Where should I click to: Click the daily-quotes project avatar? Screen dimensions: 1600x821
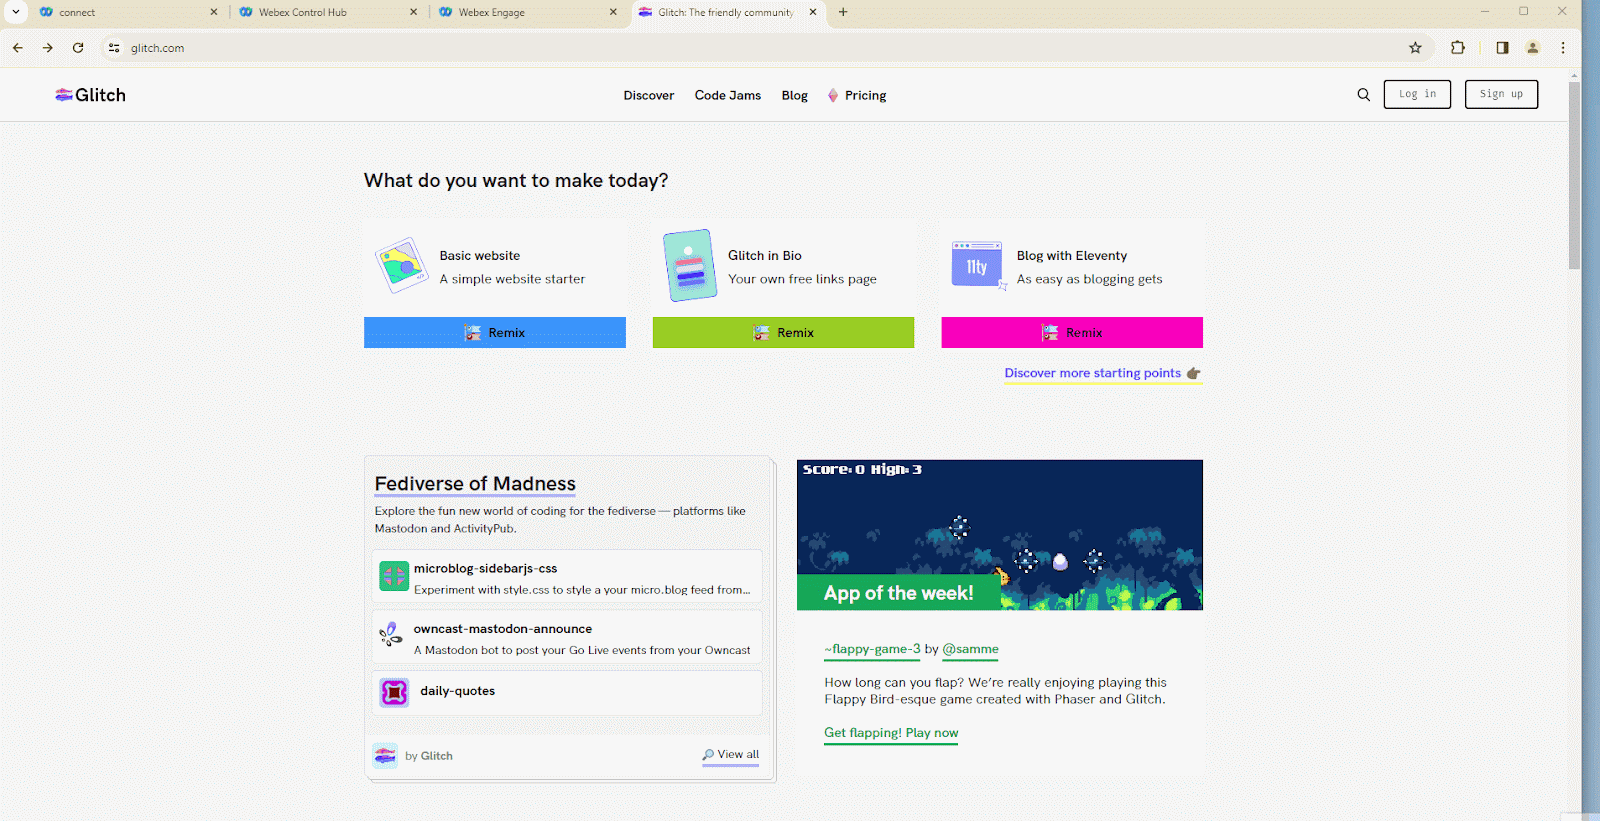(x=394, y=692)
